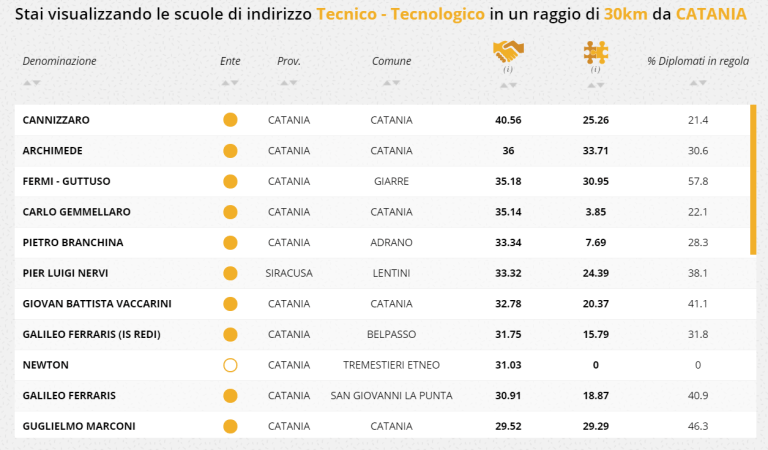This screenshot has height=450, width=768.
Task: Click the orange vertical scrollbar thumb
Action: pyautogui.click(x=753, y=180)
